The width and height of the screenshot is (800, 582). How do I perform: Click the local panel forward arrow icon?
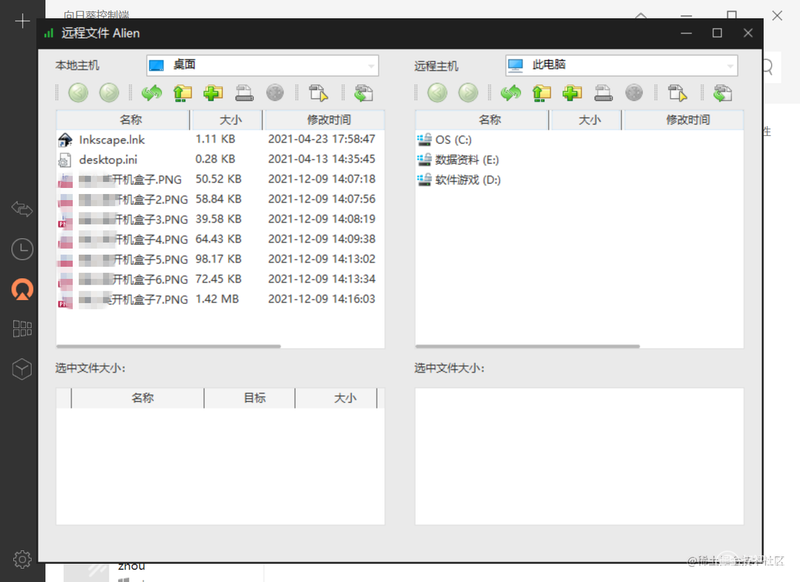[x=109, y=93]
